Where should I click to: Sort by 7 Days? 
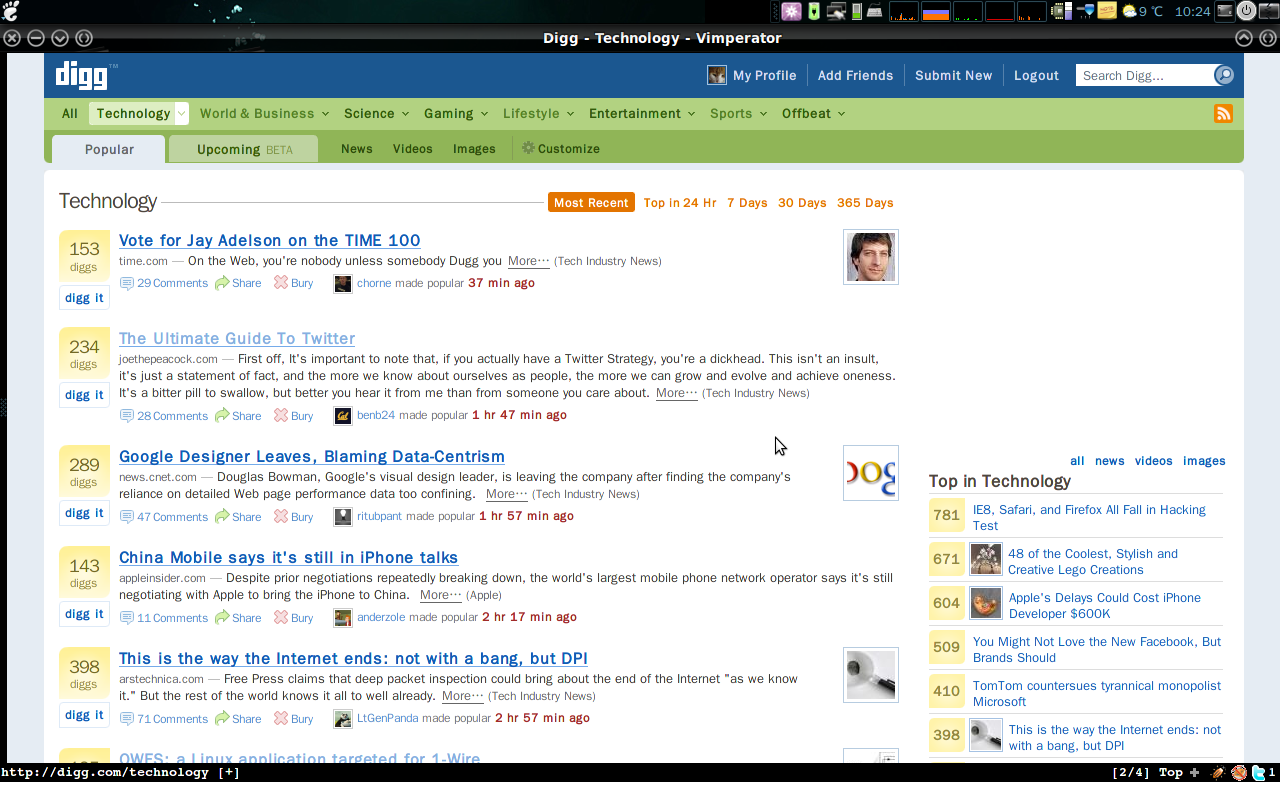click(x=747, y=203)
